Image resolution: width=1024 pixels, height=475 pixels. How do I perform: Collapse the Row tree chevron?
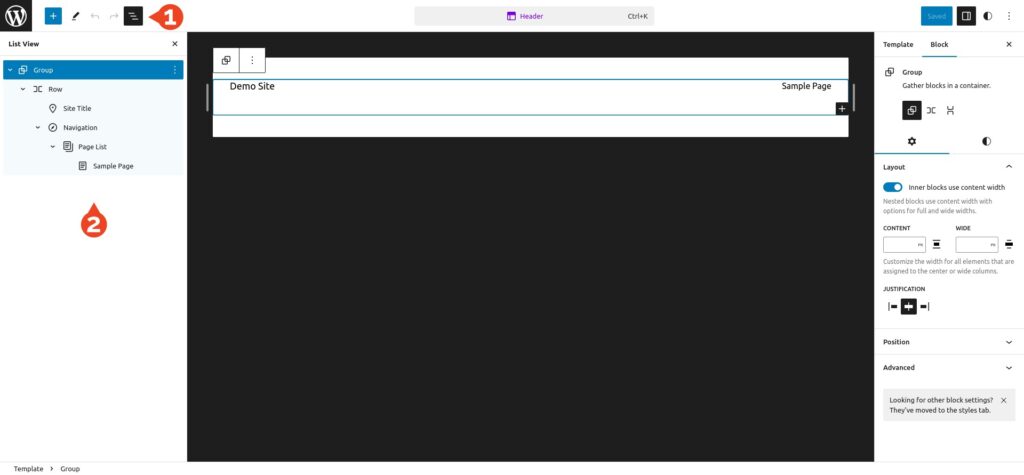coord(24,89)
